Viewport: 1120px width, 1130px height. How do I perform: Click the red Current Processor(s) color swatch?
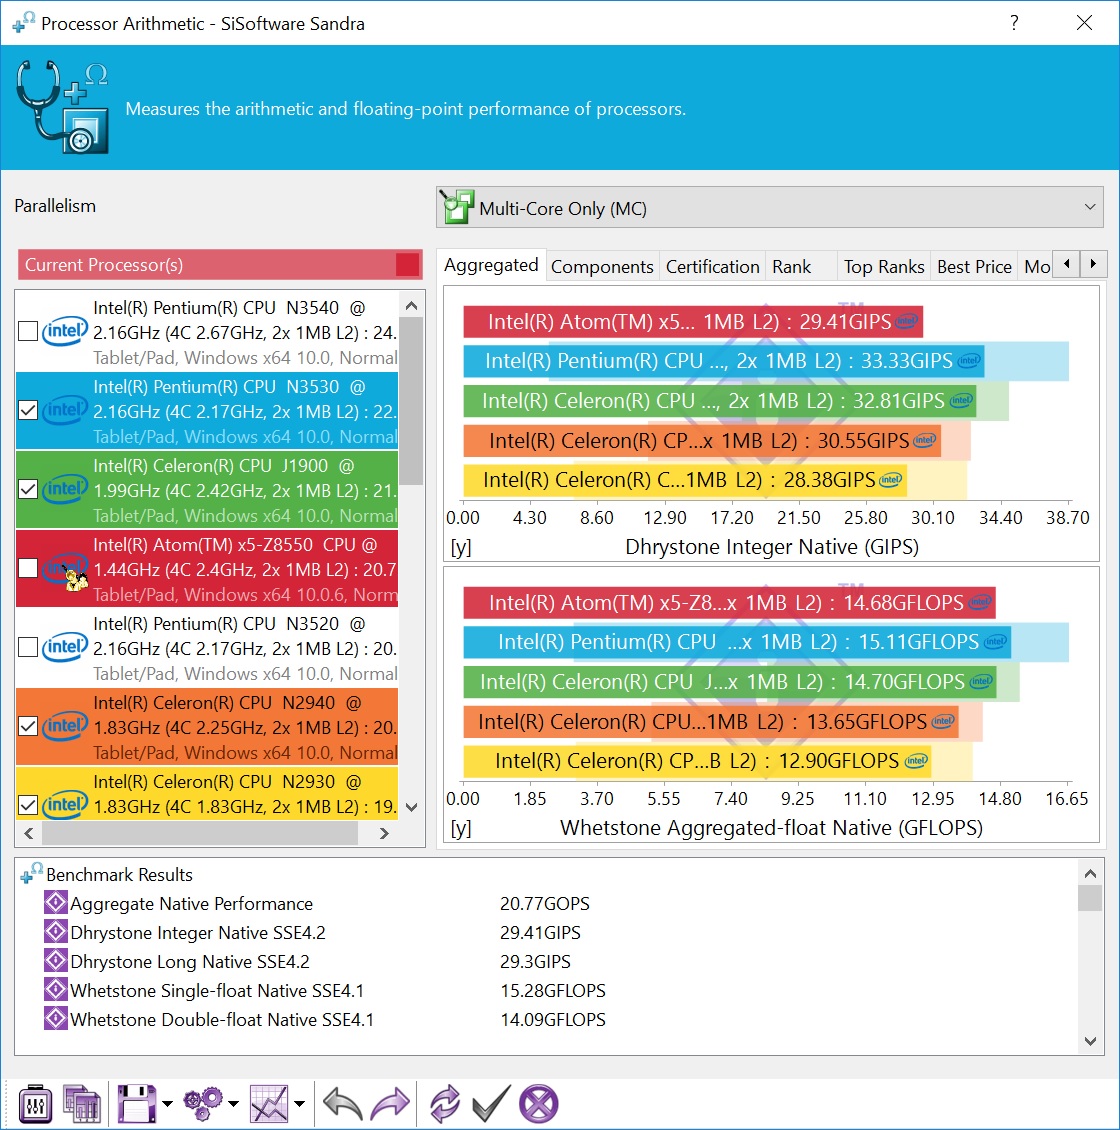click(407, 265)
